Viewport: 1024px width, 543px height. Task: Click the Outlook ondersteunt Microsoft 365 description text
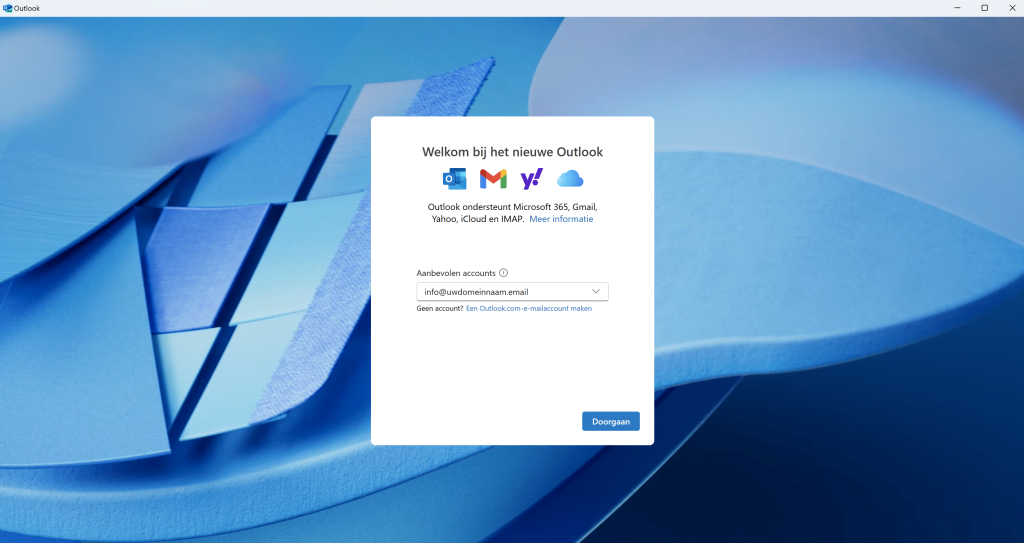513,213
